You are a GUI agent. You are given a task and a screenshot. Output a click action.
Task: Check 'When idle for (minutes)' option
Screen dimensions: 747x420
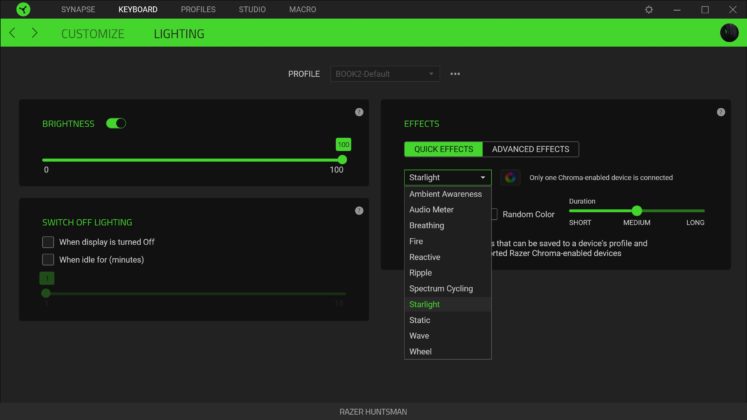click(48, 260)
